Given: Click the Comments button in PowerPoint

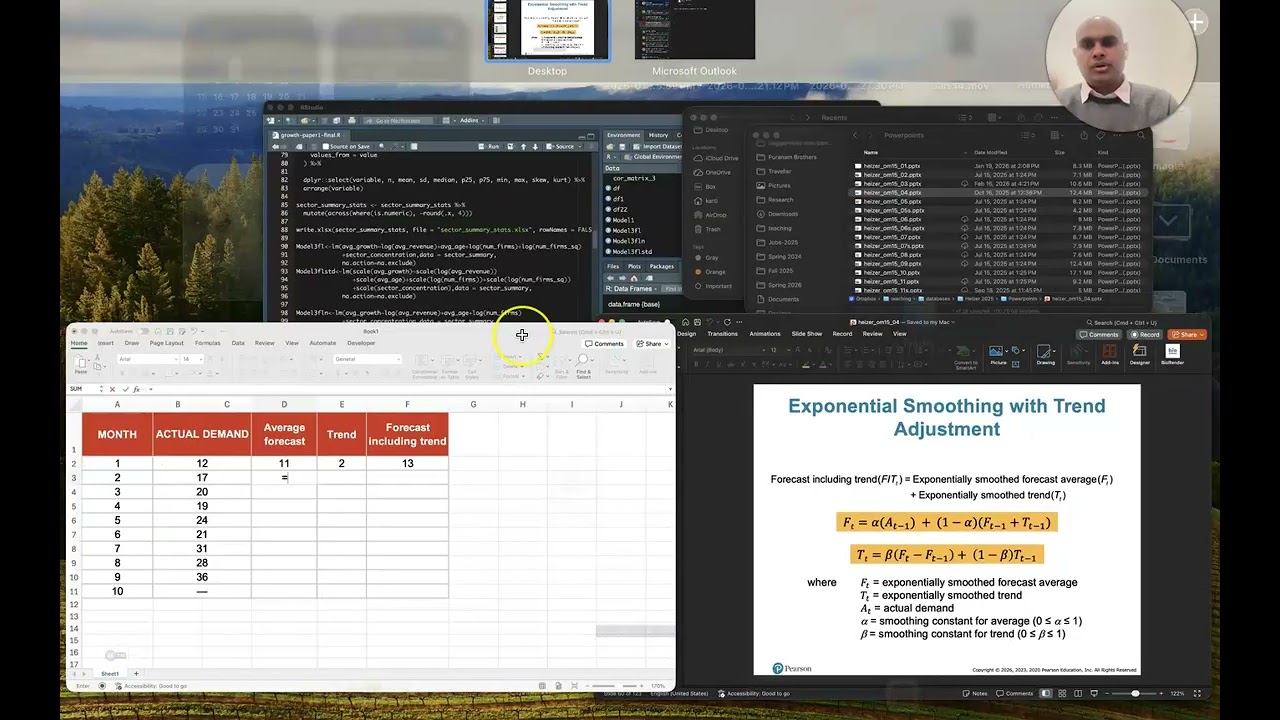Looking at the screenshot, I should pyautogui.click(x=1099, y=334).
